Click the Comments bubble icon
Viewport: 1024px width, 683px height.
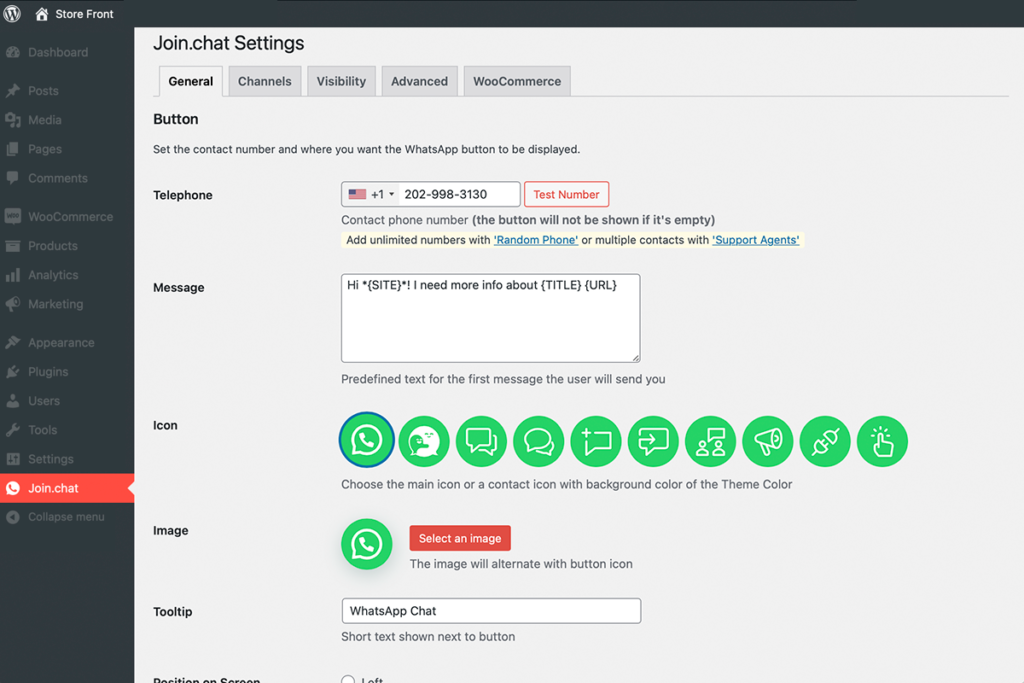(12, 178)
